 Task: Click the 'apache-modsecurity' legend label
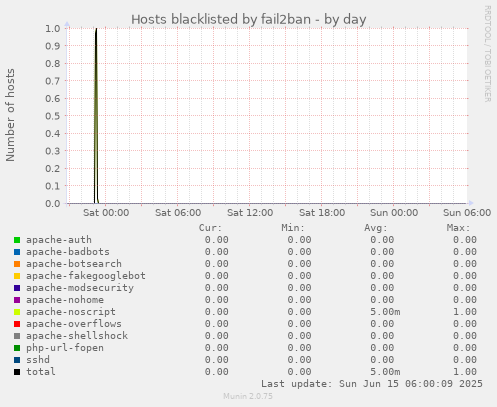click(80, 288)
